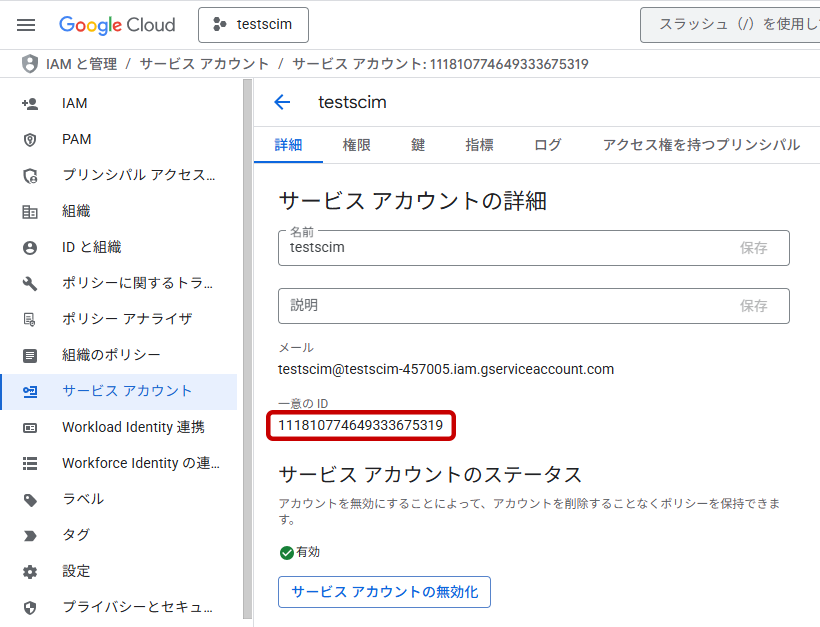
Task: Click the 設定 gear icon
Action: click(x=30, y=571)
